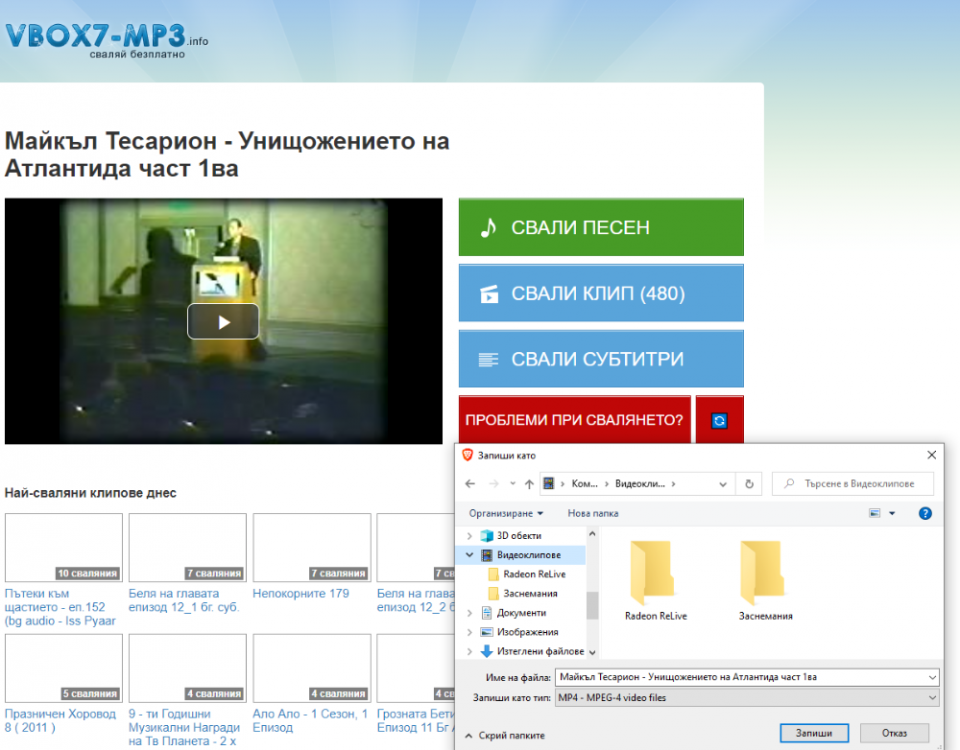Click the Отказ cancel button

coord(894,733)
